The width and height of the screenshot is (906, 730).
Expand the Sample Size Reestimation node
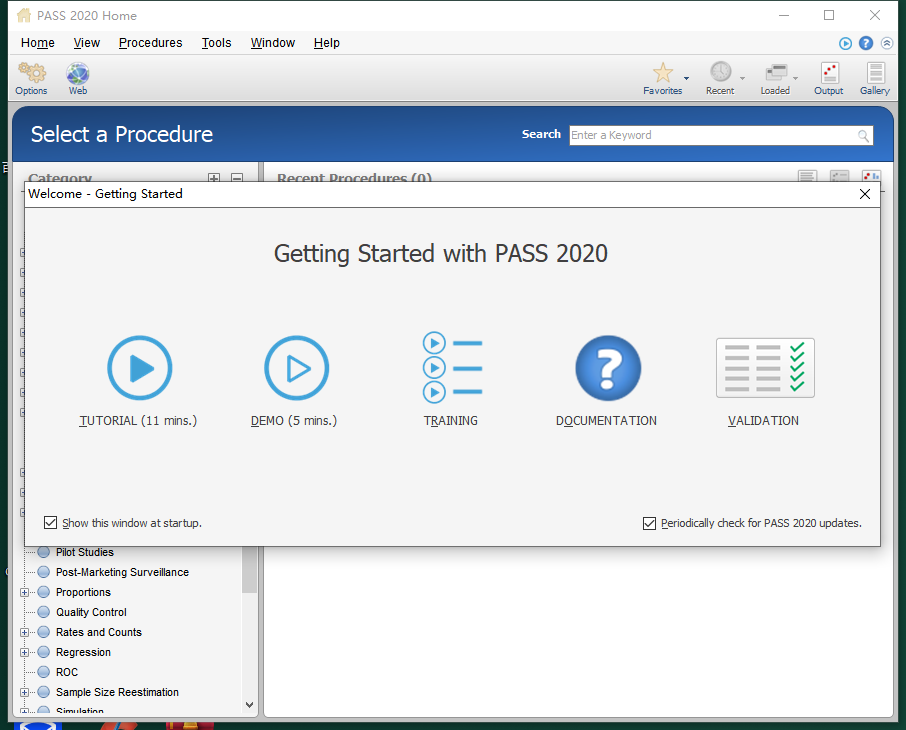[24, 692]
